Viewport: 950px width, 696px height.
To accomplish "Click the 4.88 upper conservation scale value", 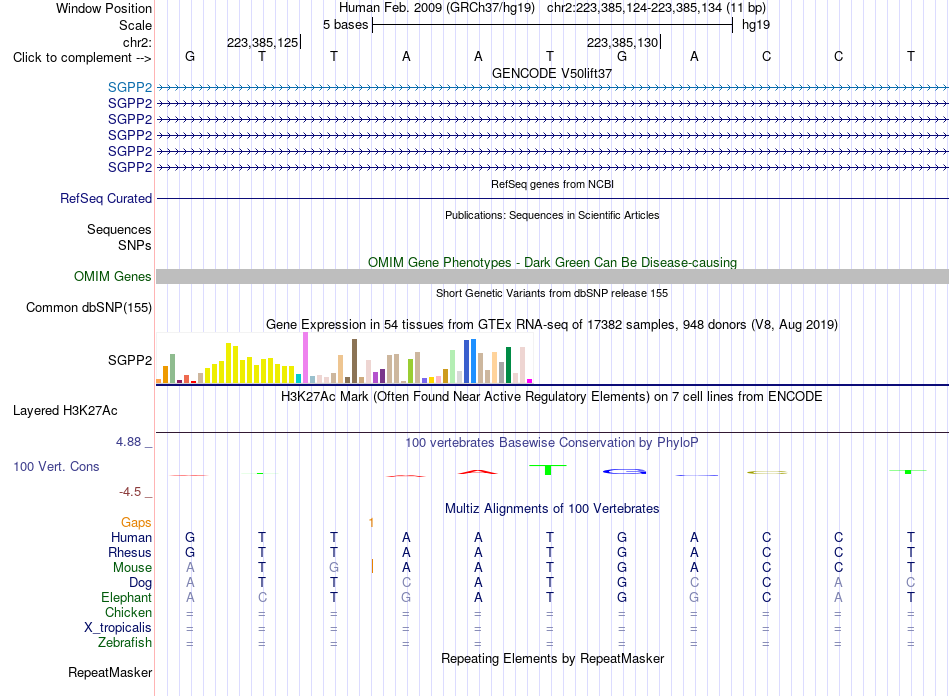I will click(x=128, y=442).
